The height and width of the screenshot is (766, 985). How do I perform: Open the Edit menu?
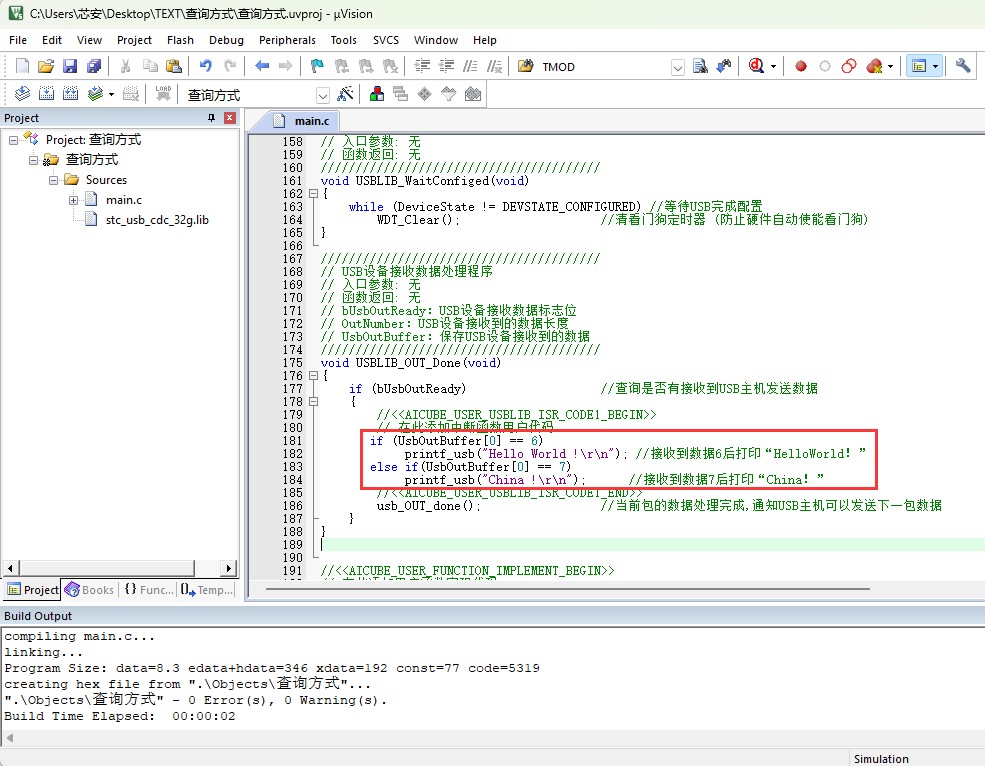tap(52, 40)
